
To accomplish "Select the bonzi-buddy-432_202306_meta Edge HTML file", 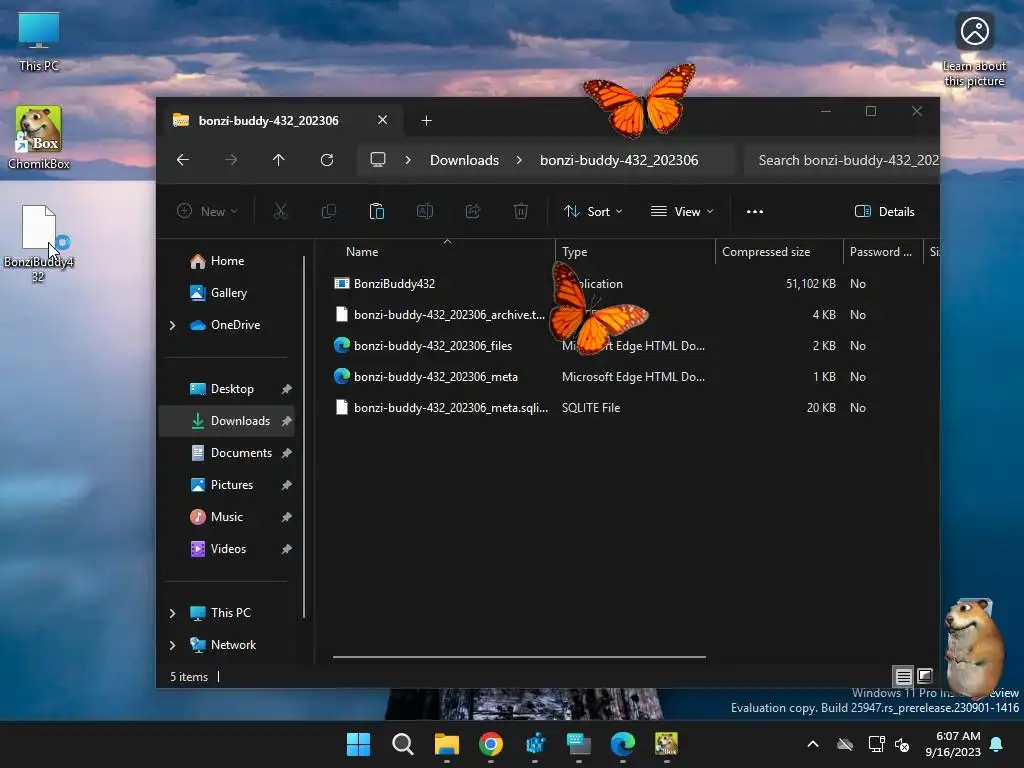I will (x=436, y=376).
